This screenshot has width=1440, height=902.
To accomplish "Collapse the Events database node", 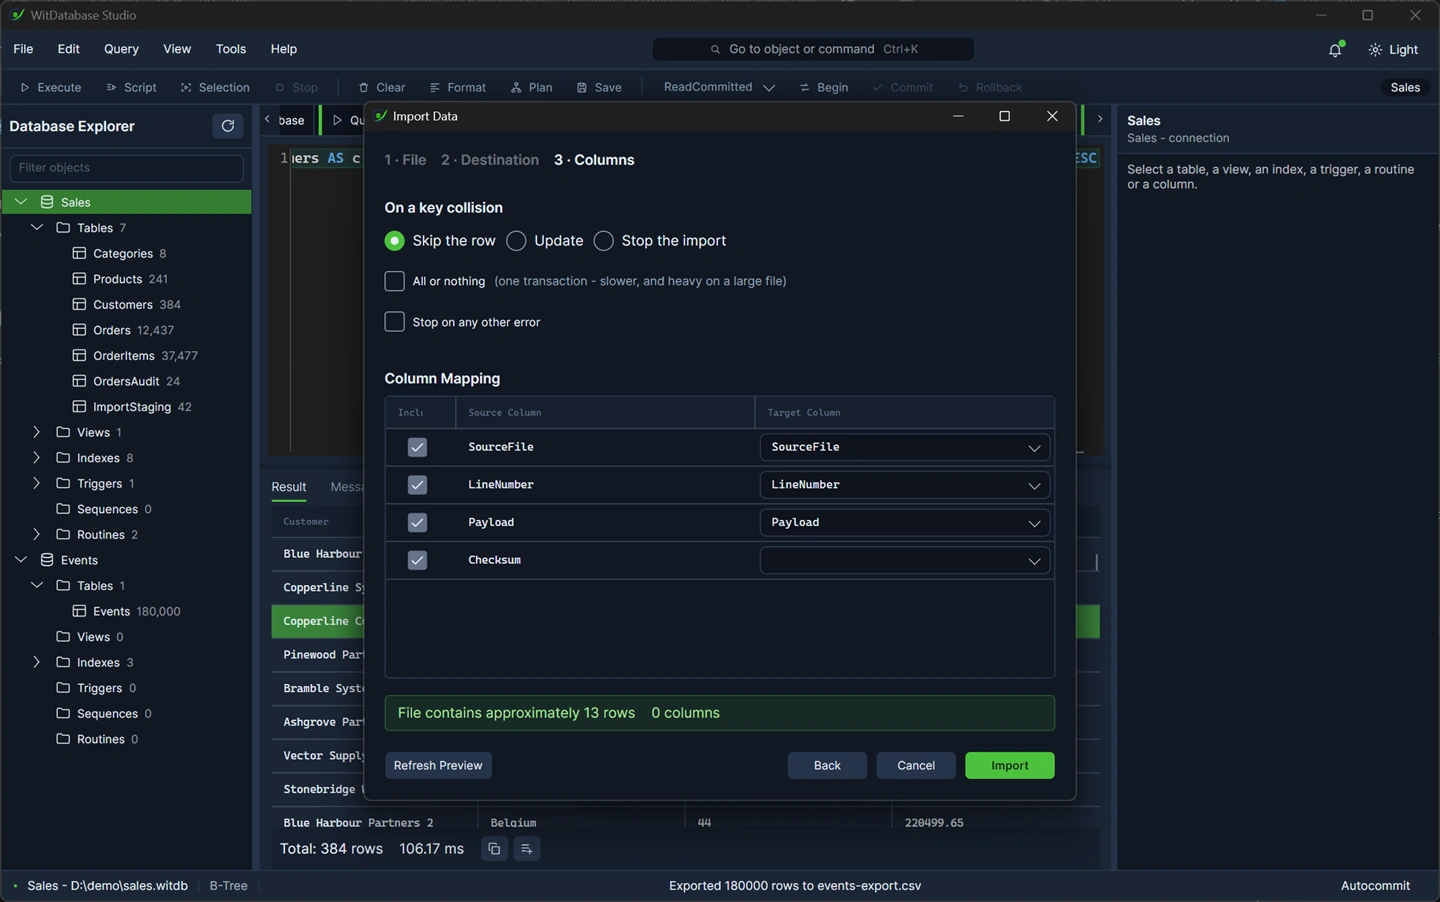I will tap(21, 560).
